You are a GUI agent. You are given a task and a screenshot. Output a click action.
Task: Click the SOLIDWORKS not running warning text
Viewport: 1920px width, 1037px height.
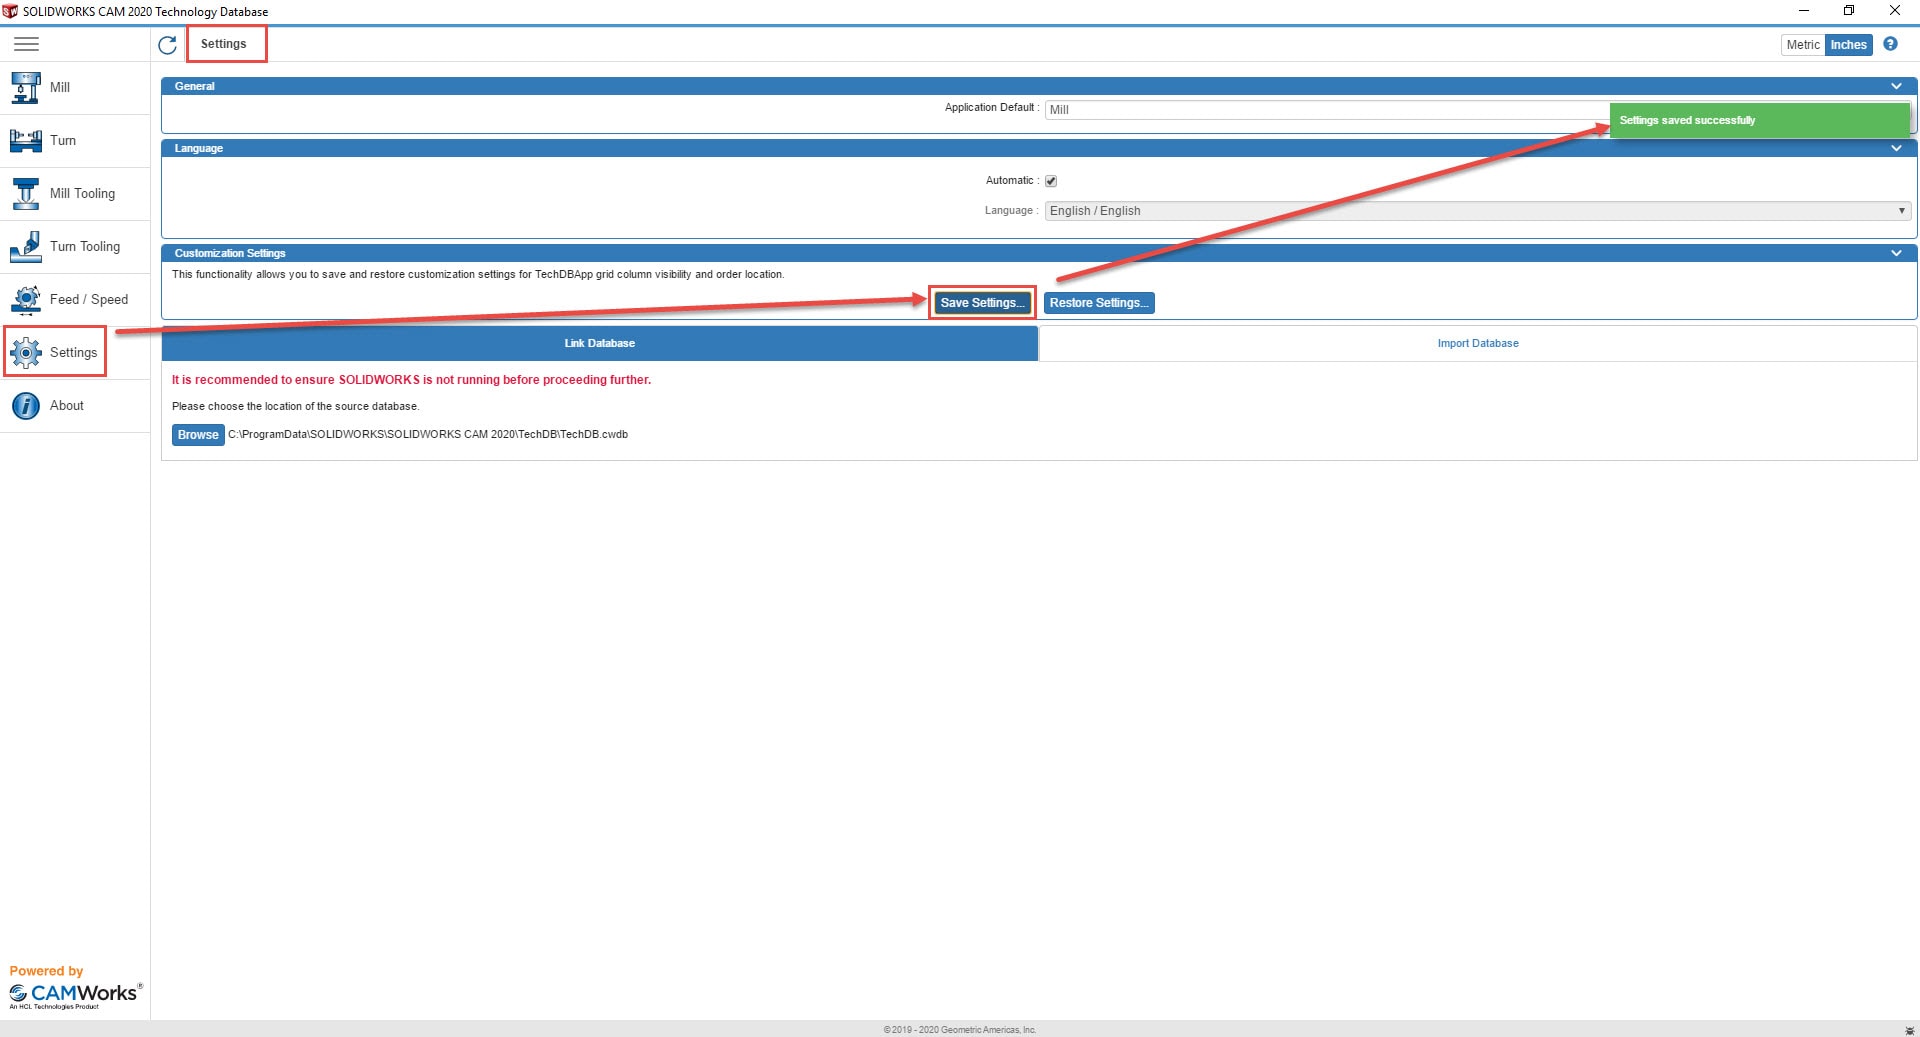pos(411,380)
